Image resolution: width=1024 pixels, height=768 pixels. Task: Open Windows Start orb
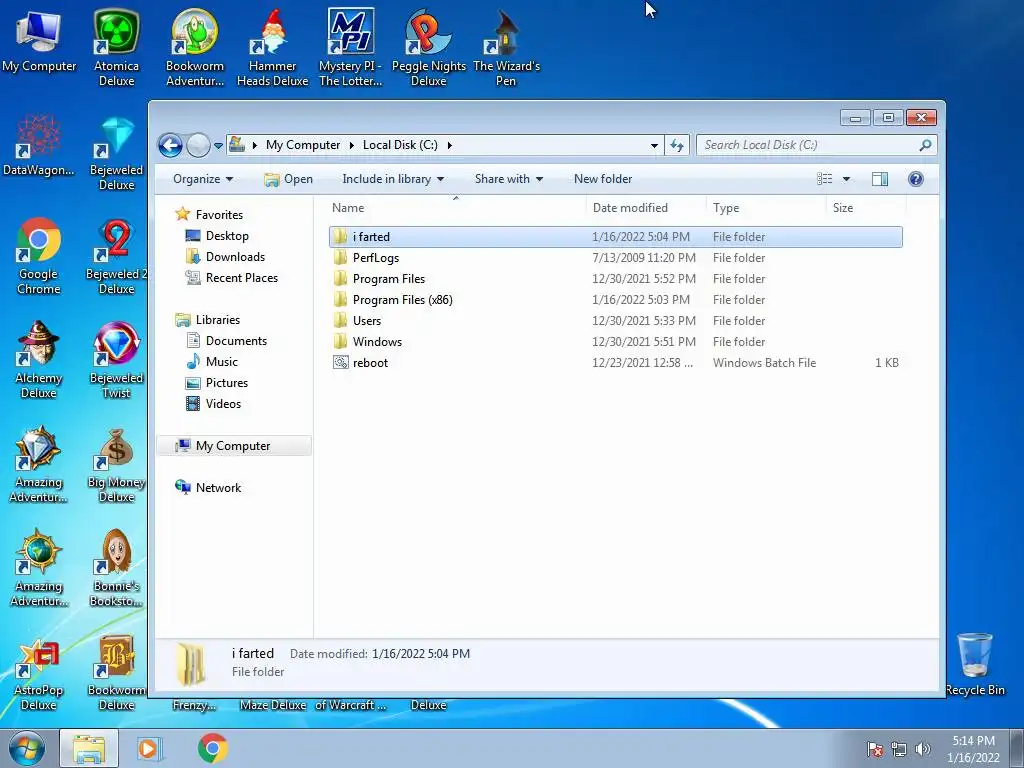(x=27, y=748)
